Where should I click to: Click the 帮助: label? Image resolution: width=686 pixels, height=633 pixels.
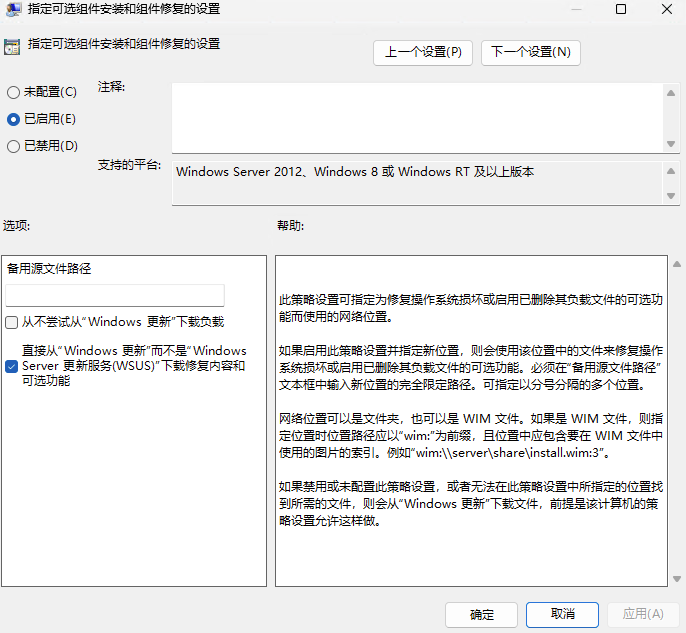(290, 226)
